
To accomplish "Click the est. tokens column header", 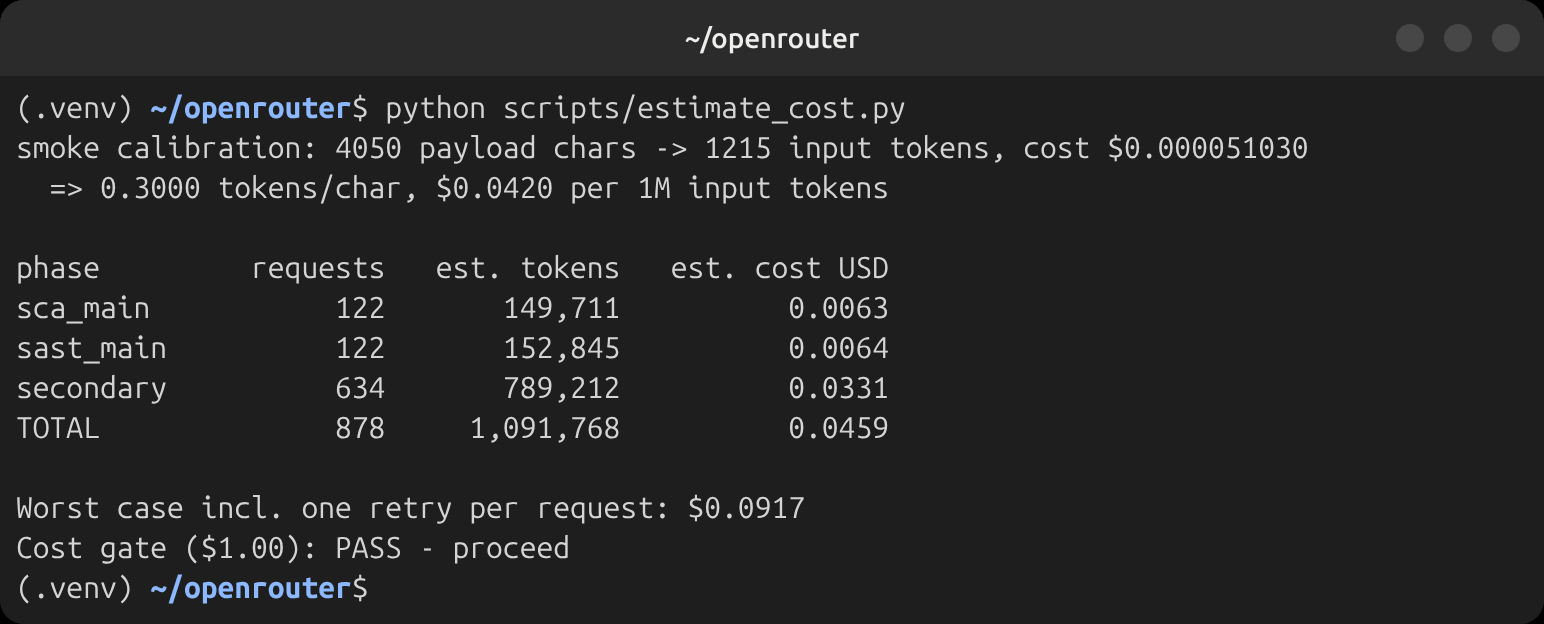I will [x=528, y=268].
